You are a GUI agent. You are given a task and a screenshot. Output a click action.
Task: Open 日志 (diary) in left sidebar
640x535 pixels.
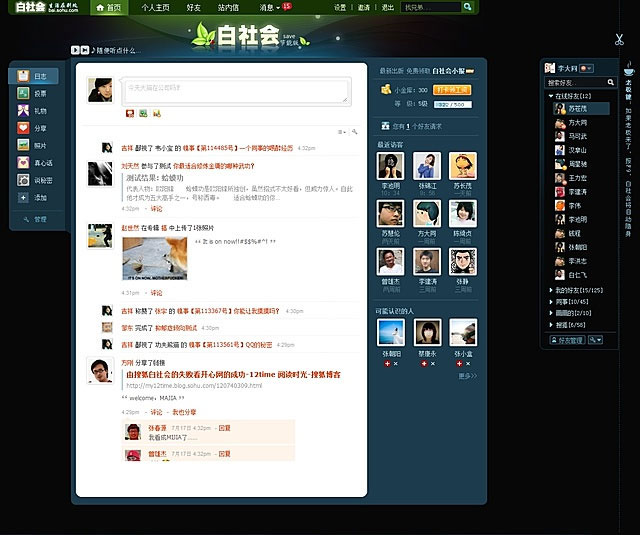coord(33,76)
